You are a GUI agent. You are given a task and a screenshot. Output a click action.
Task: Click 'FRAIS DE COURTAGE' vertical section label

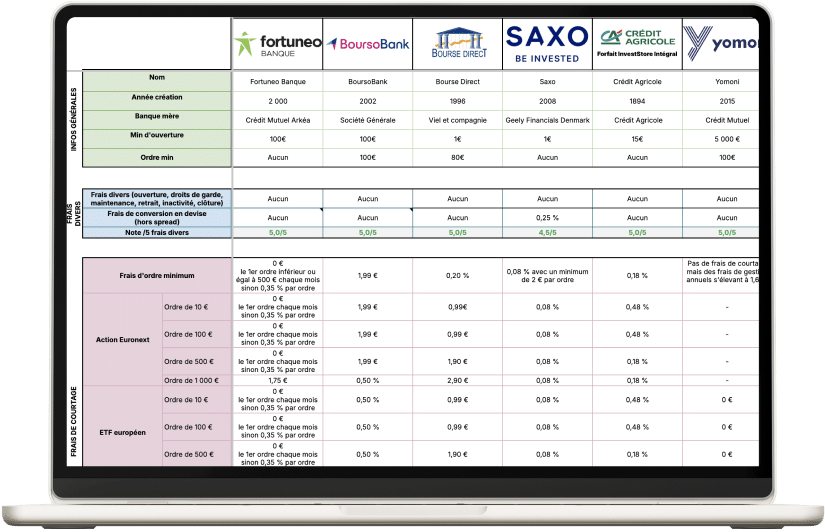74,421
